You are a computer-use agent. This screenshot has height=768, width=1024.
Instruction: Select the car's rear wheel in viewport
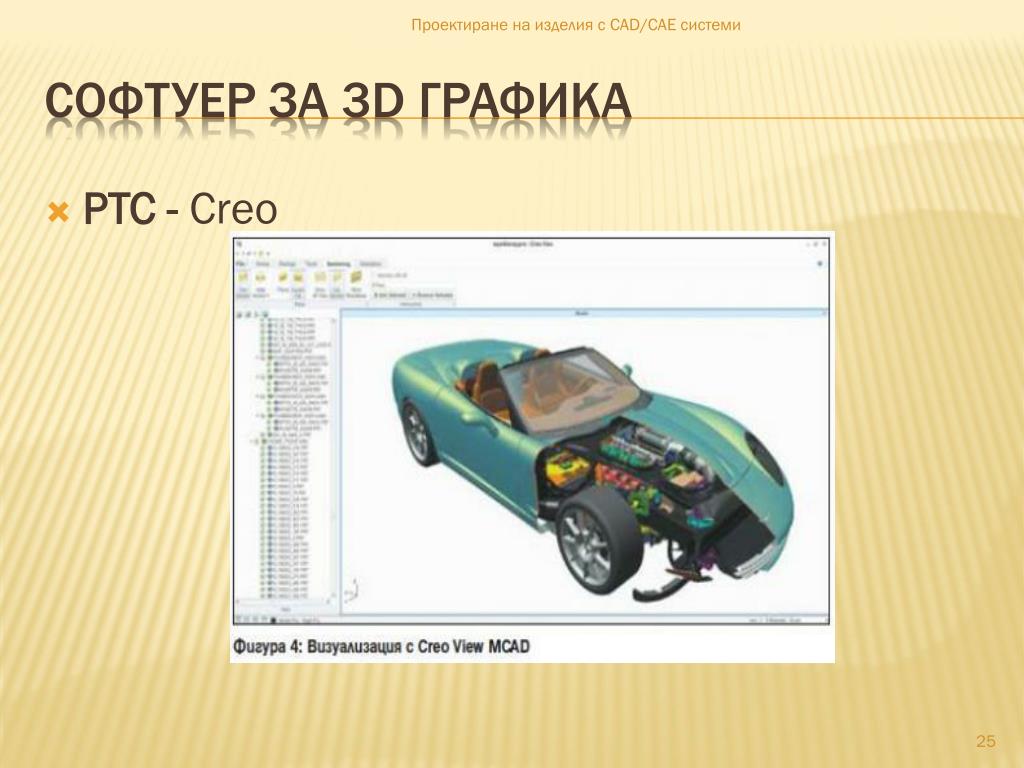click(x=419, y=433)
